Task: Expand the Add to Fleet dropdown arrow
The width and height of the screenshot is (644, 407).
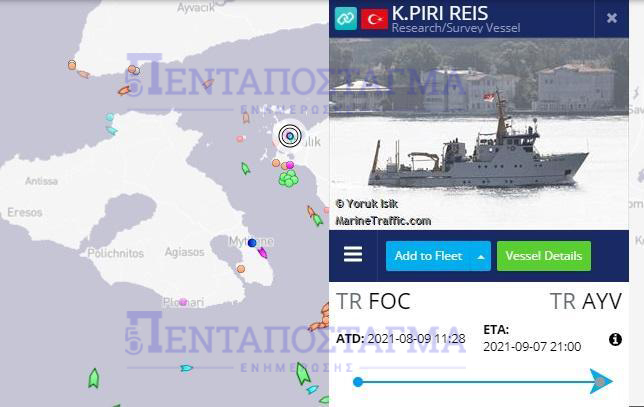Action: (x=481, y=257)
